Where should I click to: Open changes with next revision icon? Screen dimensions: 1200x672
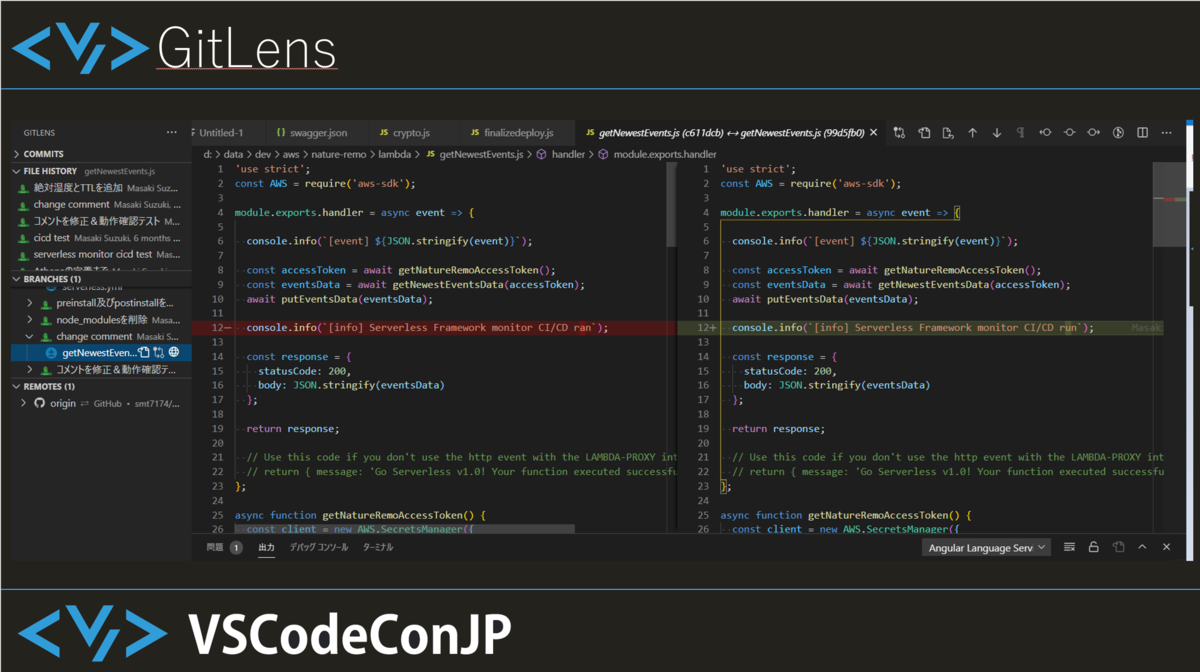tap(1093, 132)
